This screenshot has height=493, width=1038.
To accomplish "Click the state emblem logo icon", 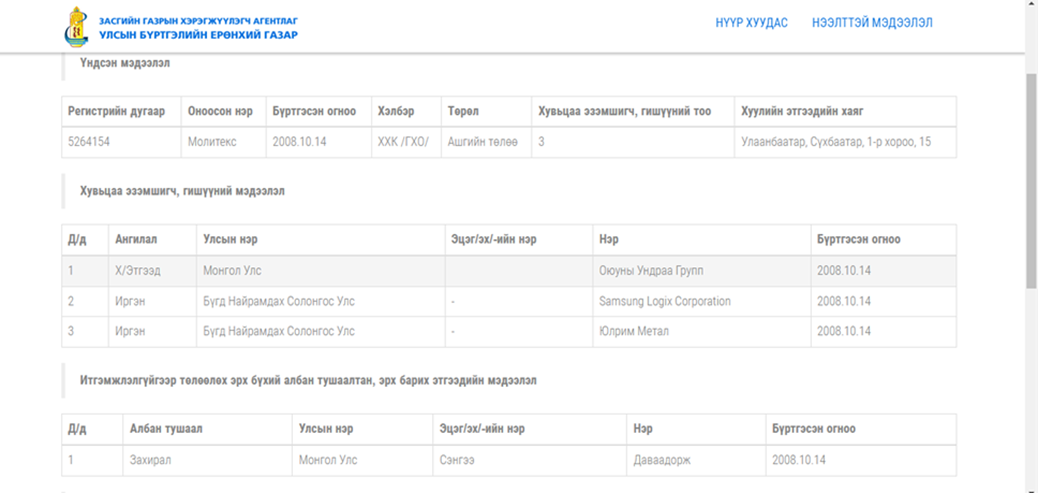I will (78, 26).
